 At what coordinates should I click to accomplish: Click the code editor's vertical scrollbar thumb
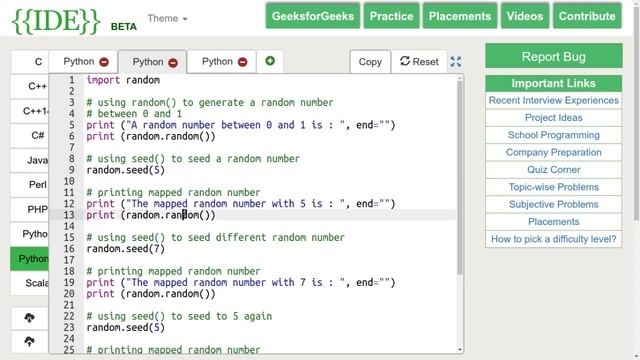[460, 178]
